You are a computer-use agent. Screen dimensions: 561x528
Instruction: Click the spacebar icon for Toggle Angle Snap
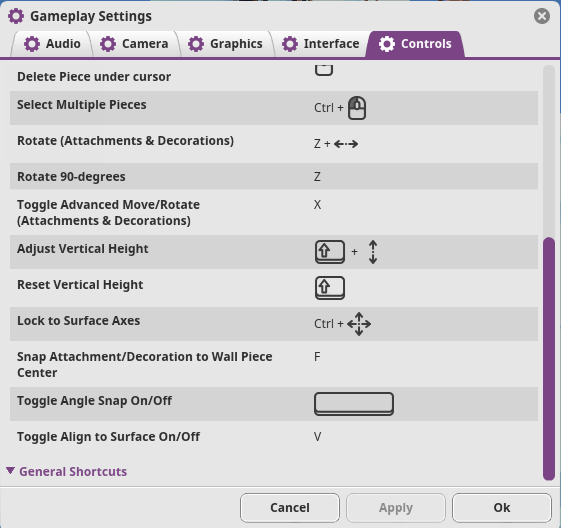point(354,404)
